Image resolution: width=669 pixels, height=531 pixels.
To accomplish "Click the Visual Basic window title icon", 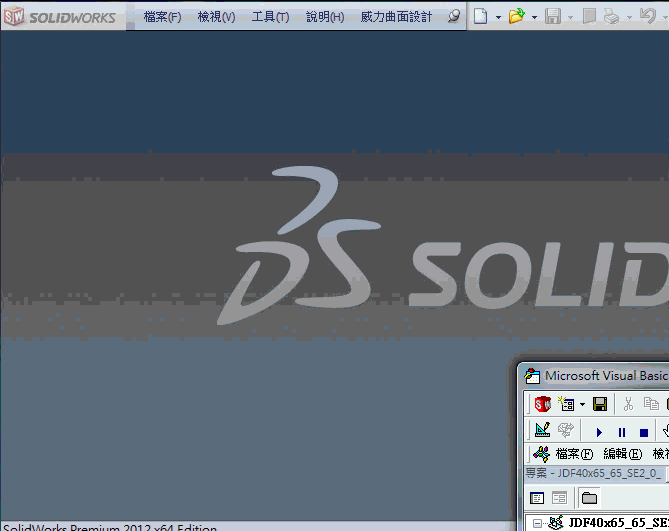I will (x=532, y=376).
